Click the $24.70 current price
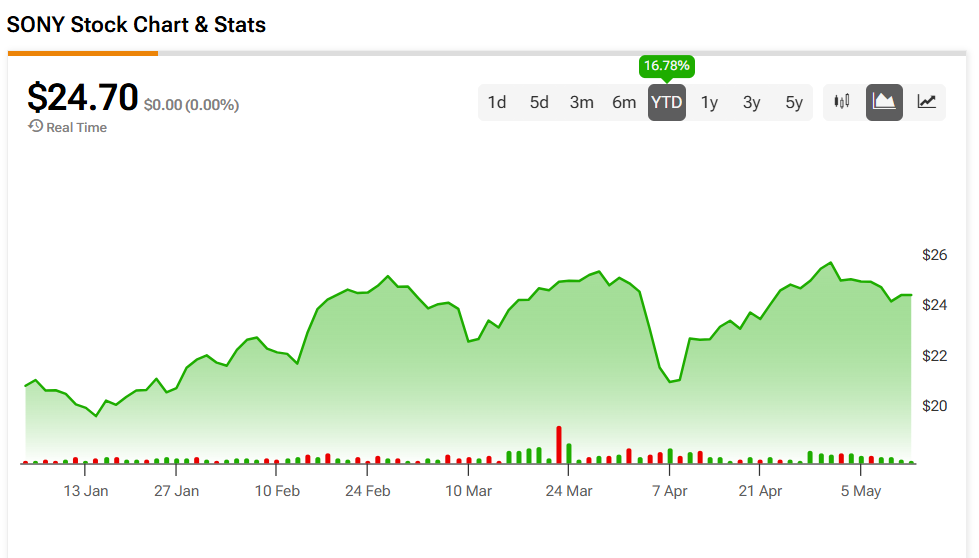This screenshot has width=979, height=558. pos(82,97)
